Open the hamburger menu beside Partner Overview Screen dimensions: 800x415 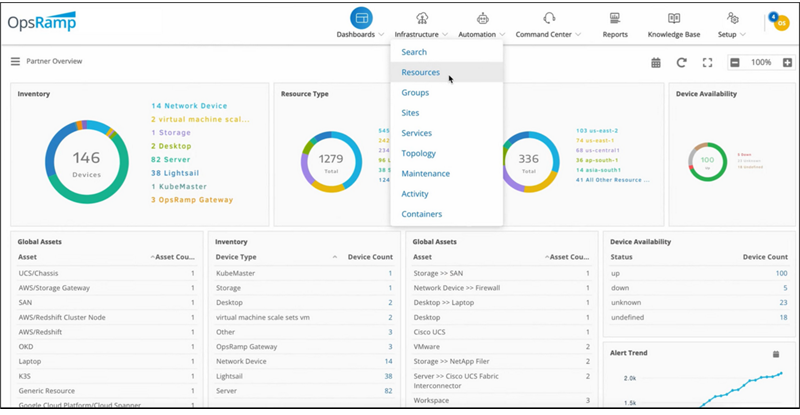[15, 61]
